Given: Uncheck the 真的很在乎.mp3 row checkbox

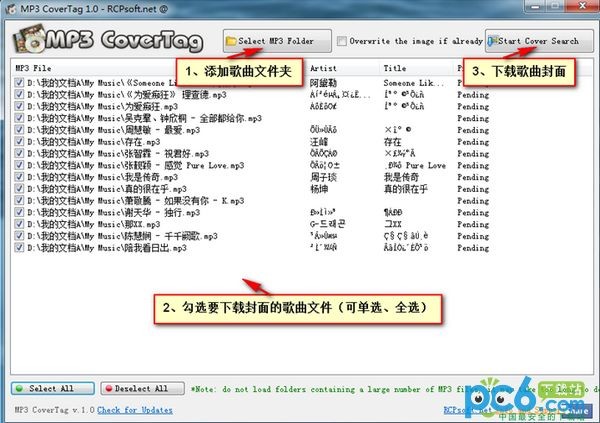Looking at the screenshot, I should click(19, 189).
